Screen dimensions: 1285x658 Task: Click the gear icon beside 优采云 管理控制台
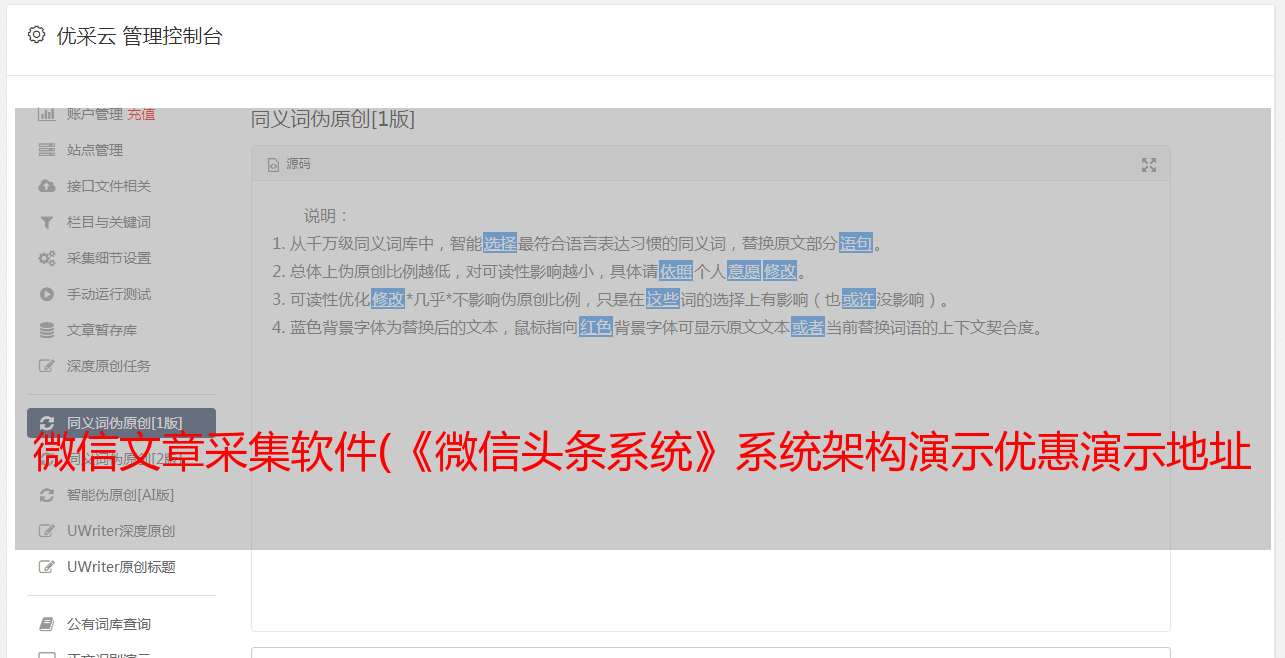37,35
